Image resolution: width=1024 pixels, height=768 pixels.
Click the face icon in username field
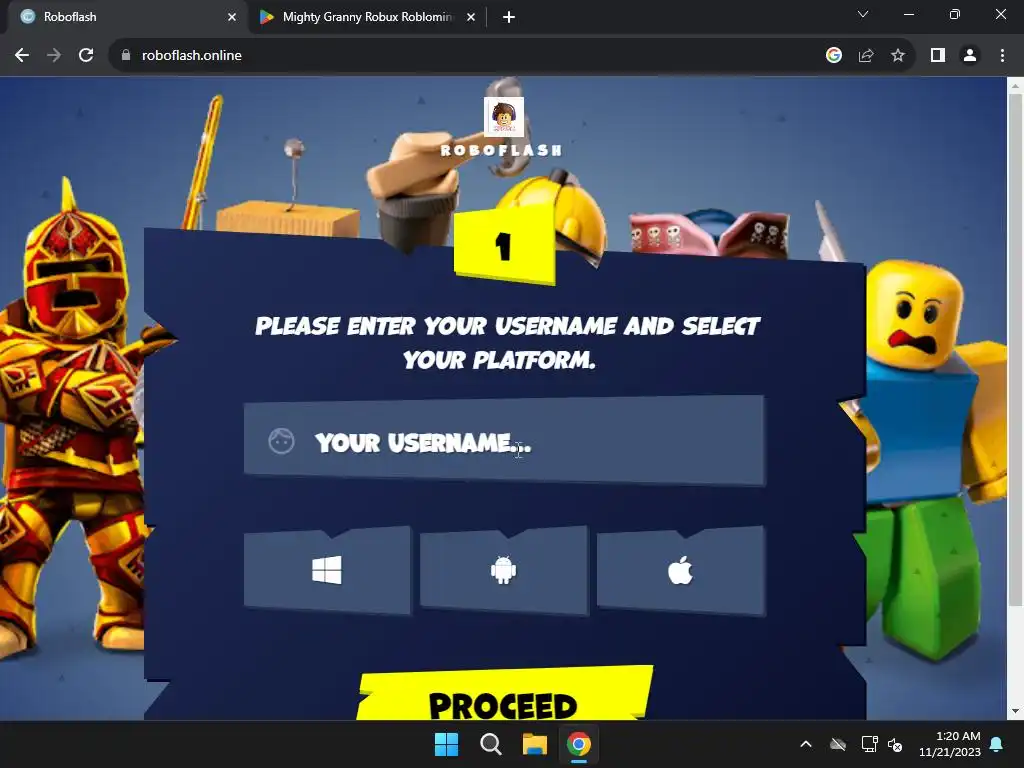(281, 441)
